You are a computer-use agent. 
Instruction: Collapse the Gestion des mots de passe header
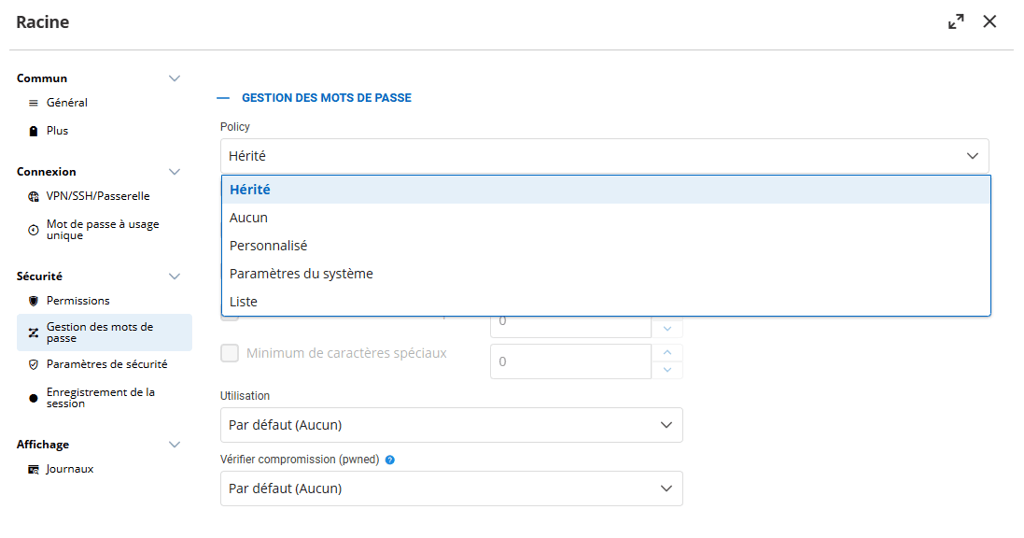(223, 98)
